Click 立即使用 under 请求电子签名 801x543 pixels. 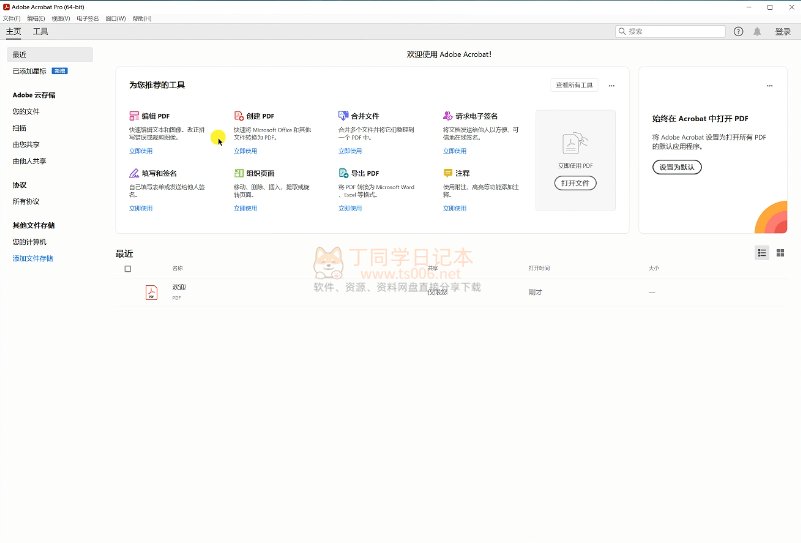pos(455,151)
